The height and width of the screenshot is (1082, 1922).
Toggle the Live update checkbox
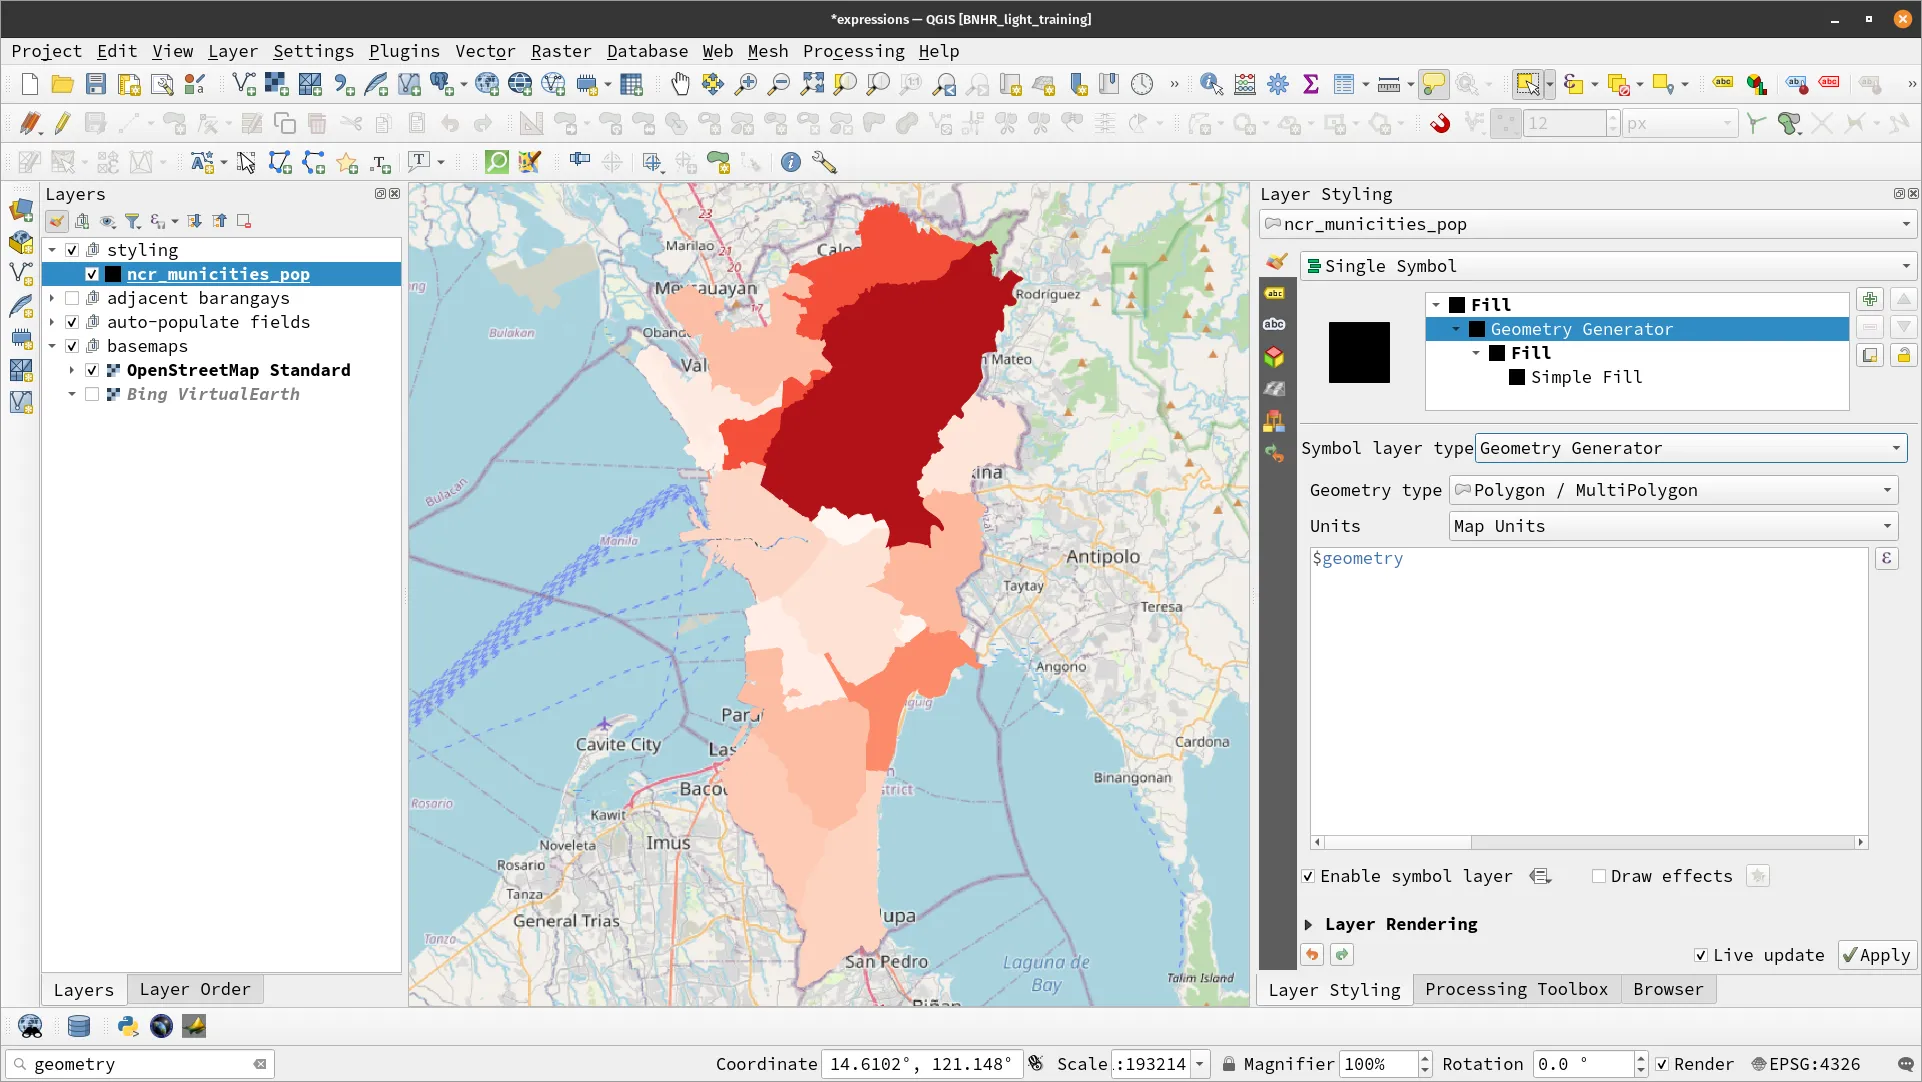1700,956
